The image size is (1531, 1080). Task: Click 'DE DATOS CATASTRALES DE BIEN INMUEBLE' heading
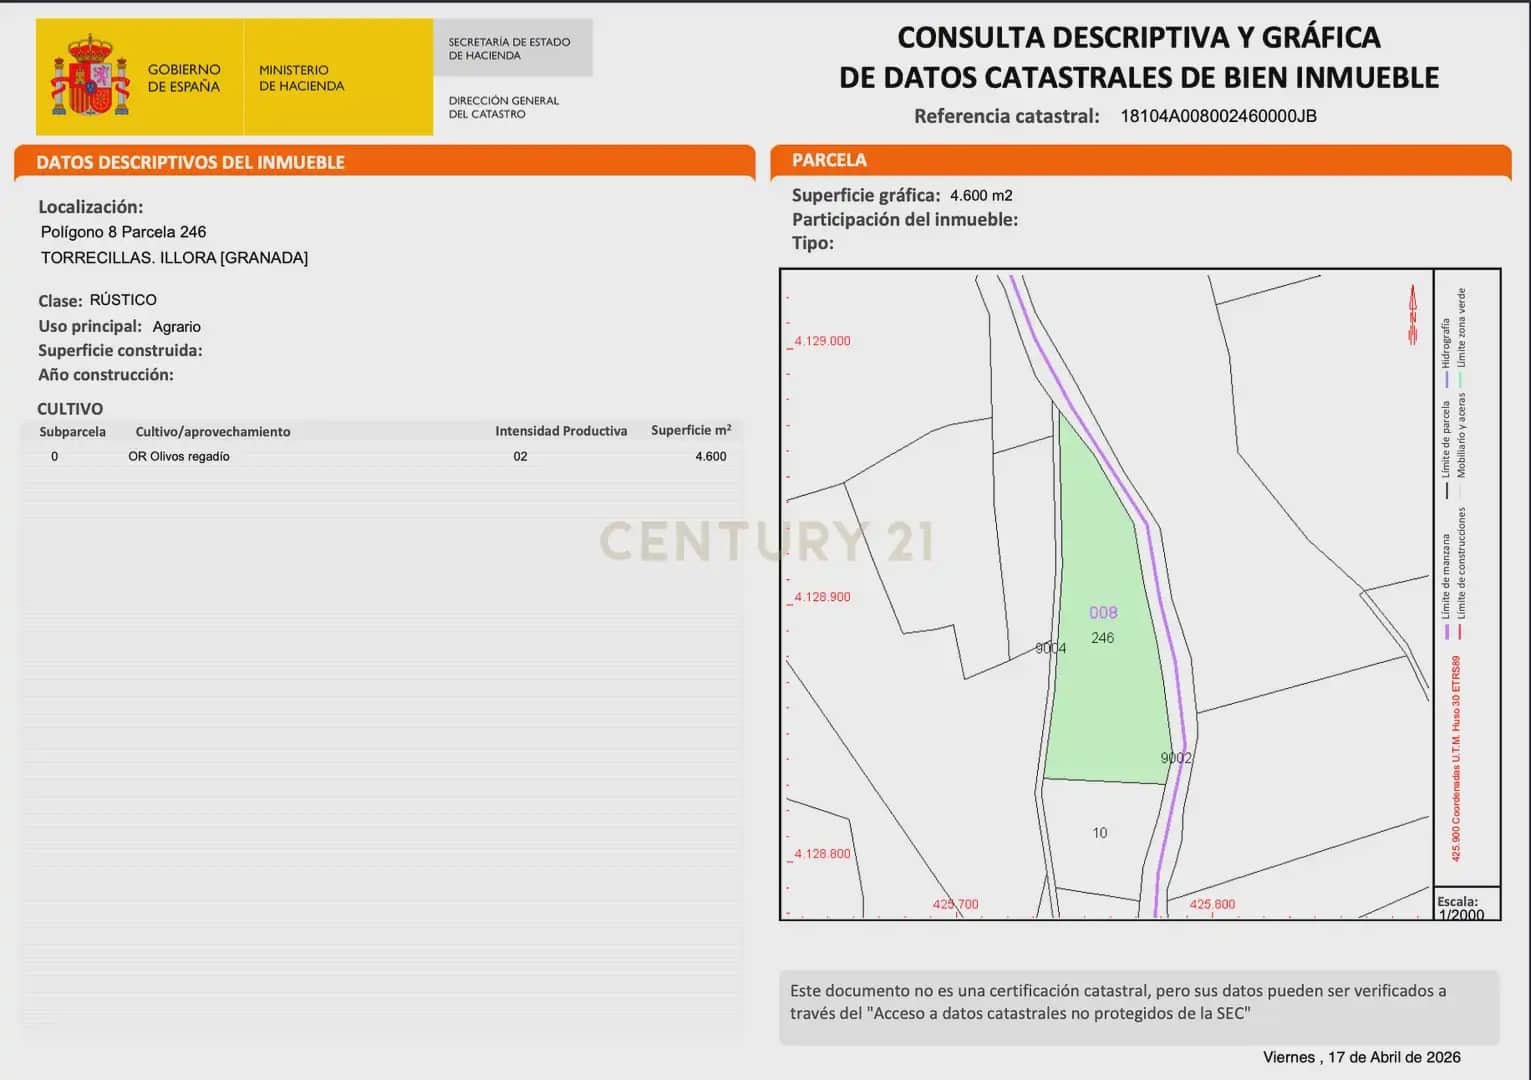click(x=1139, y=77)
